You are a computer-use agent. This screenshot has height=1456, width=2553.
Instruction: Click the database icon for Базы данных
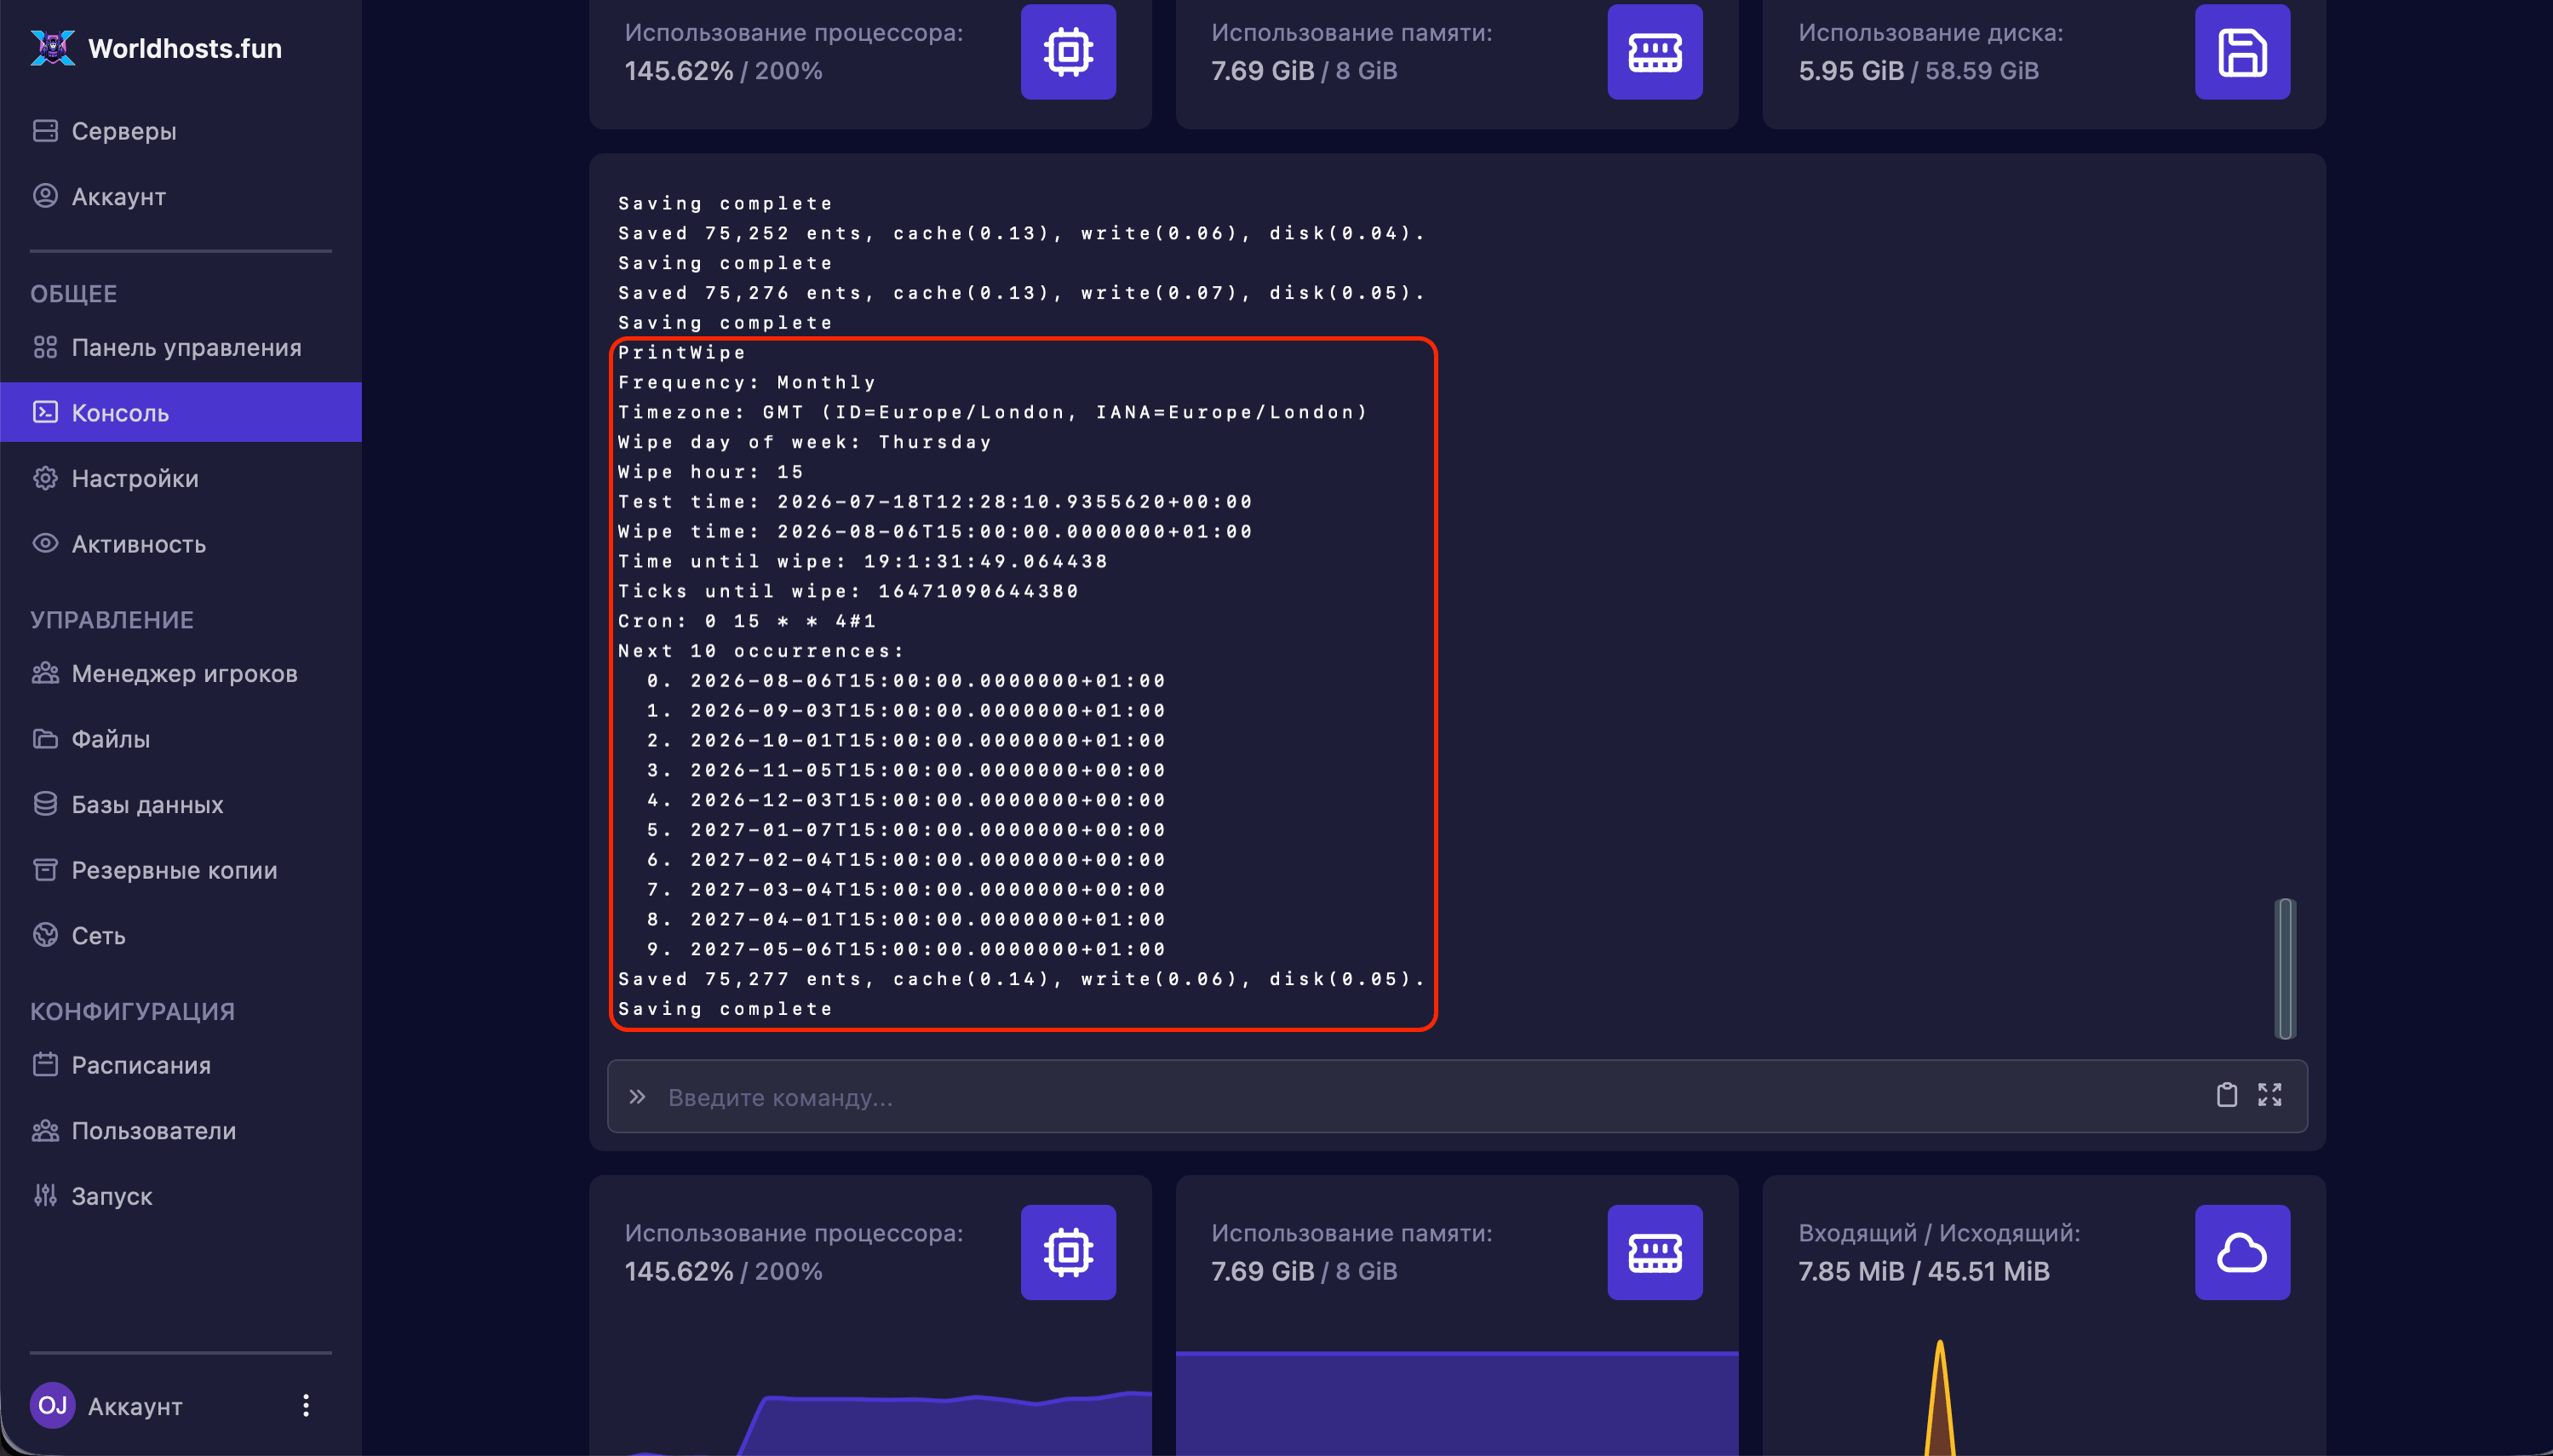[x=45, y=803]
